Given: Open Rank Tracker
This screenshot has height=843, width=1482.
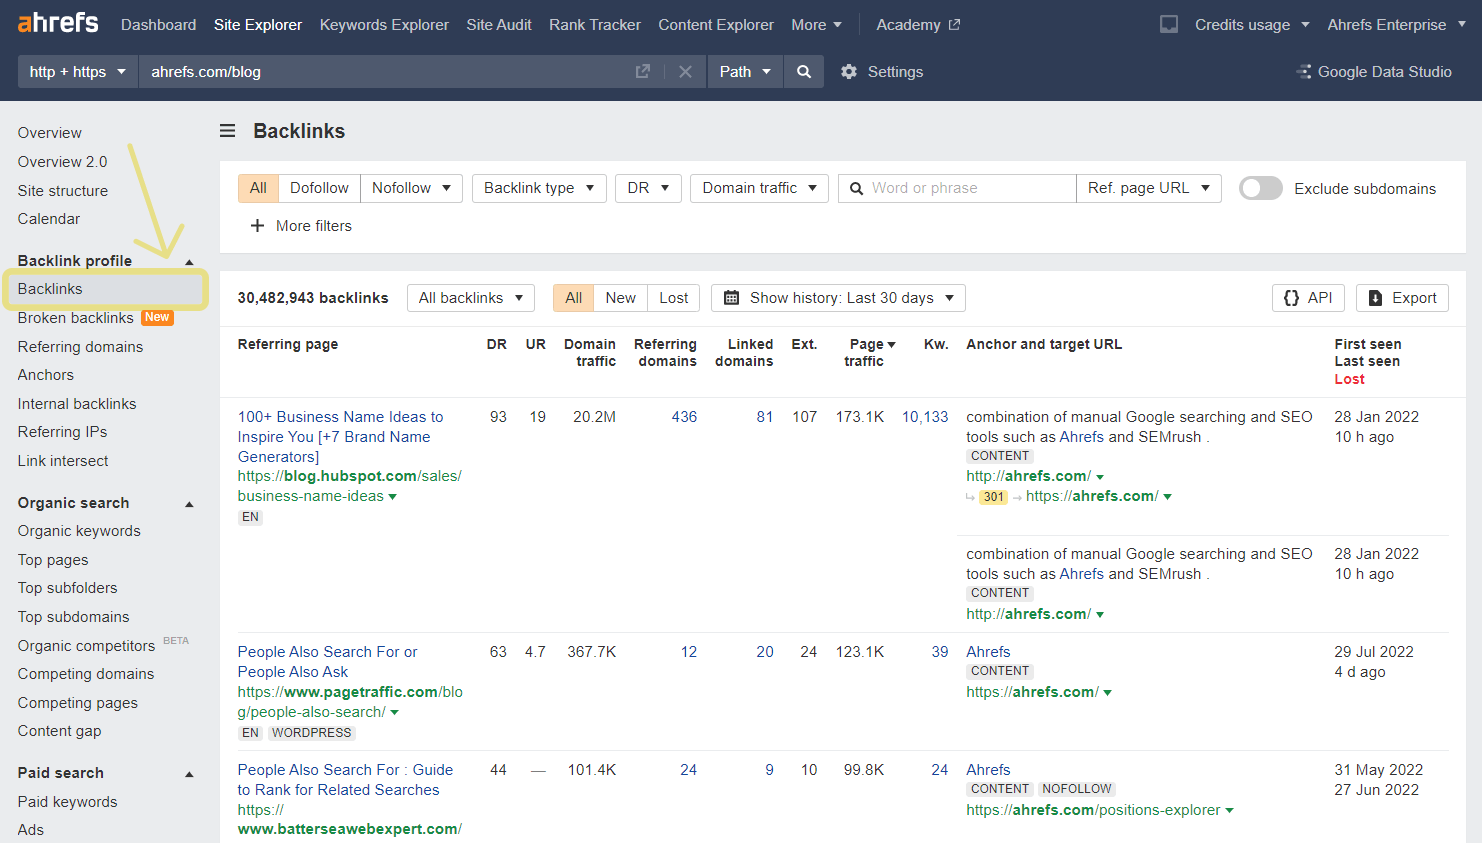Looking at the screenshot, I should [x=595, y=24].
